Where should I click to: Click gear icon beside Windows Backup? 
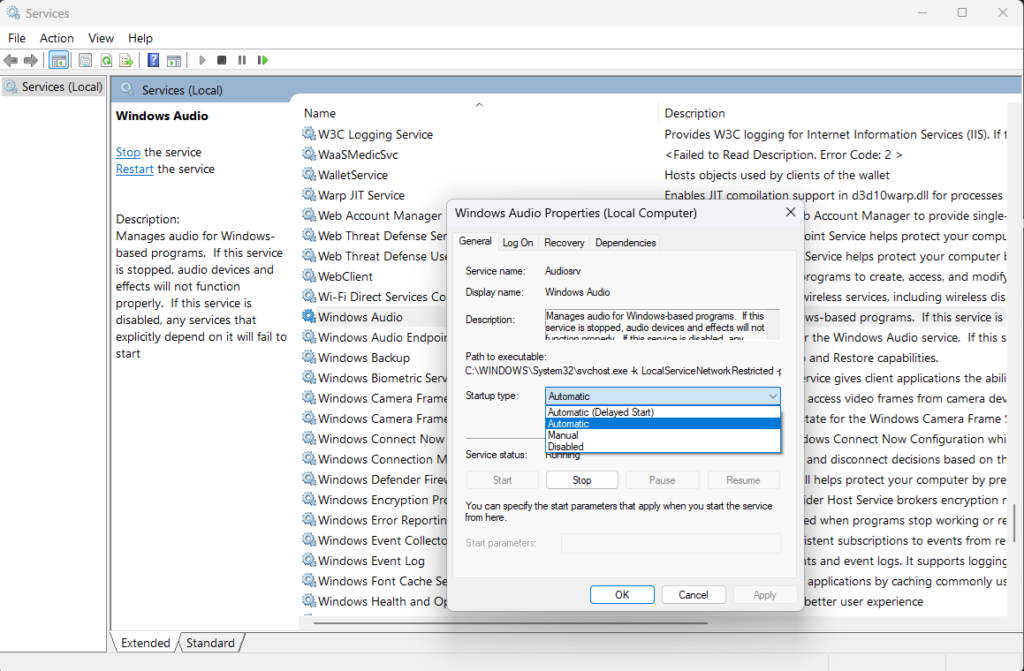click(x=309, y=357)
